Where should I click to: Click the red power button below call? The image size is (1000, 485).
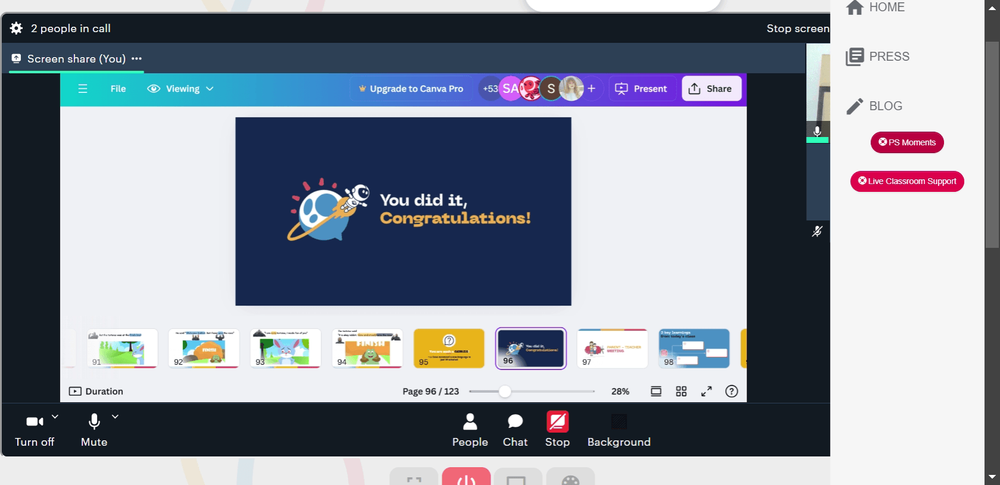pos(466,477)
